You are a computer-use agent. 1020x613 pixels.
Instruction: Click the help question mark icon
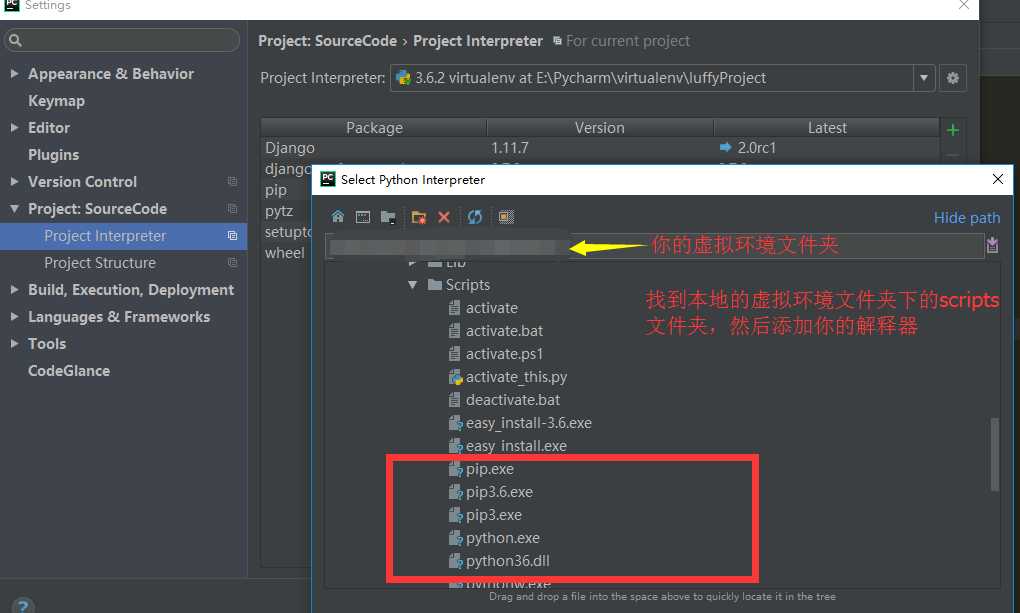[x=22, y=605]
